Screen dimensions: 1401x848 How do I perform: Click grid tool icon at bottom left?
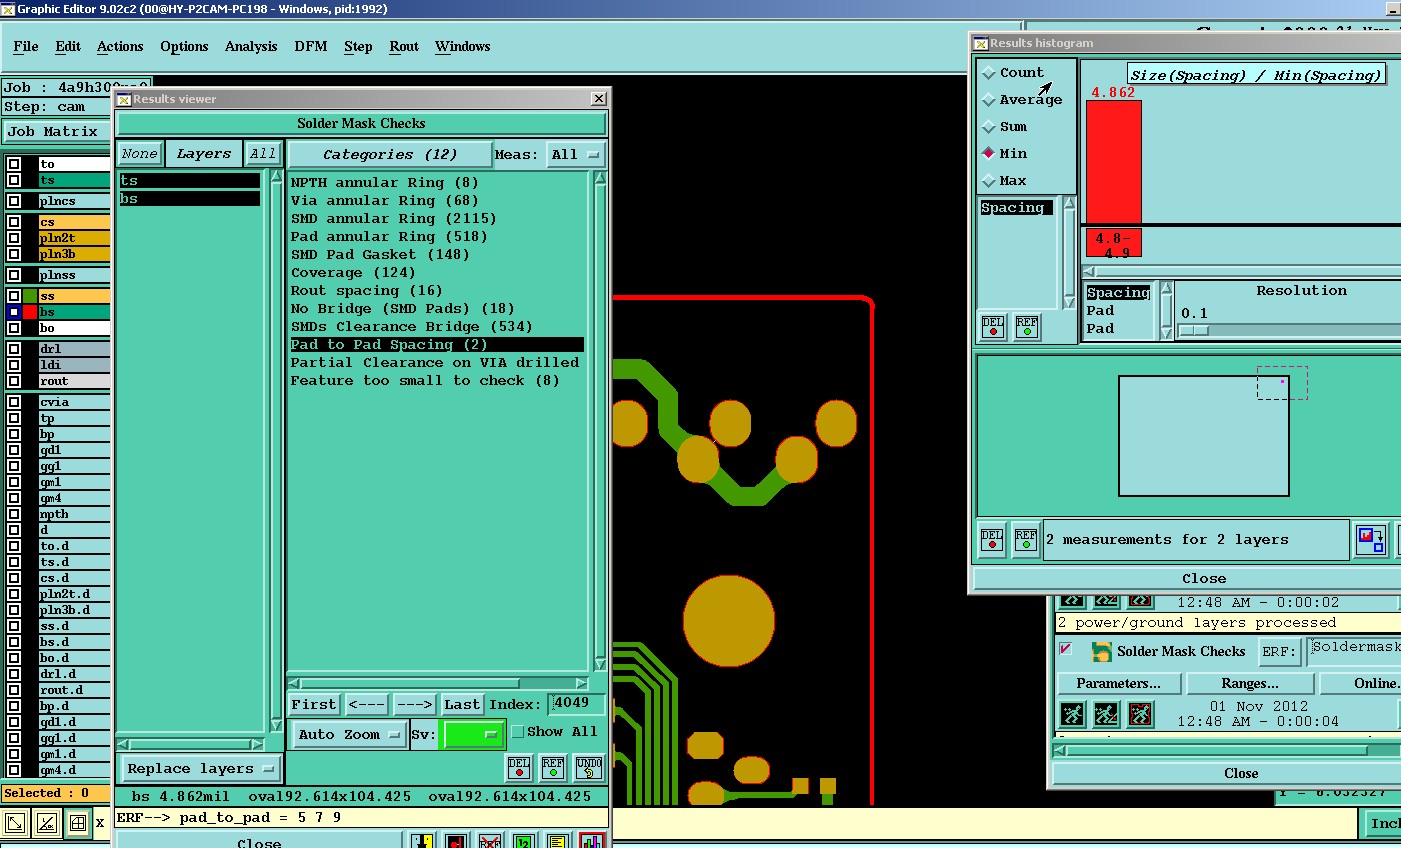click(x=78, y=823)
